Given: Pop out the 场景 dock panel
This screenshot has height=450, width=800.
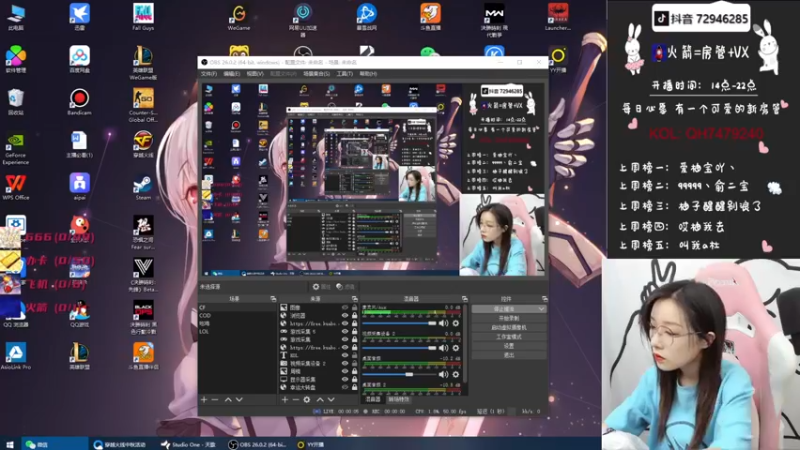Looking at the screenshot, I should pos(273,299).
